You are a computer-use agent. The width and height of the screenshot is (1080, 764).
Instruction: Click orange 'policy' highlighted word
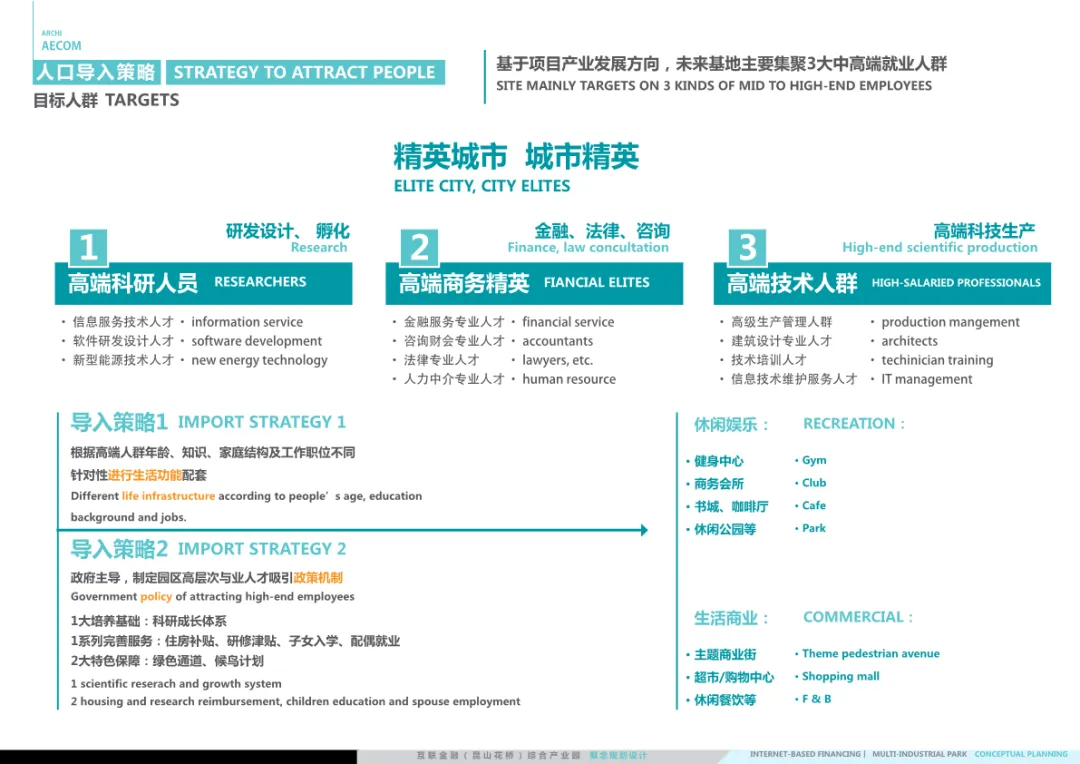point(156,597)
